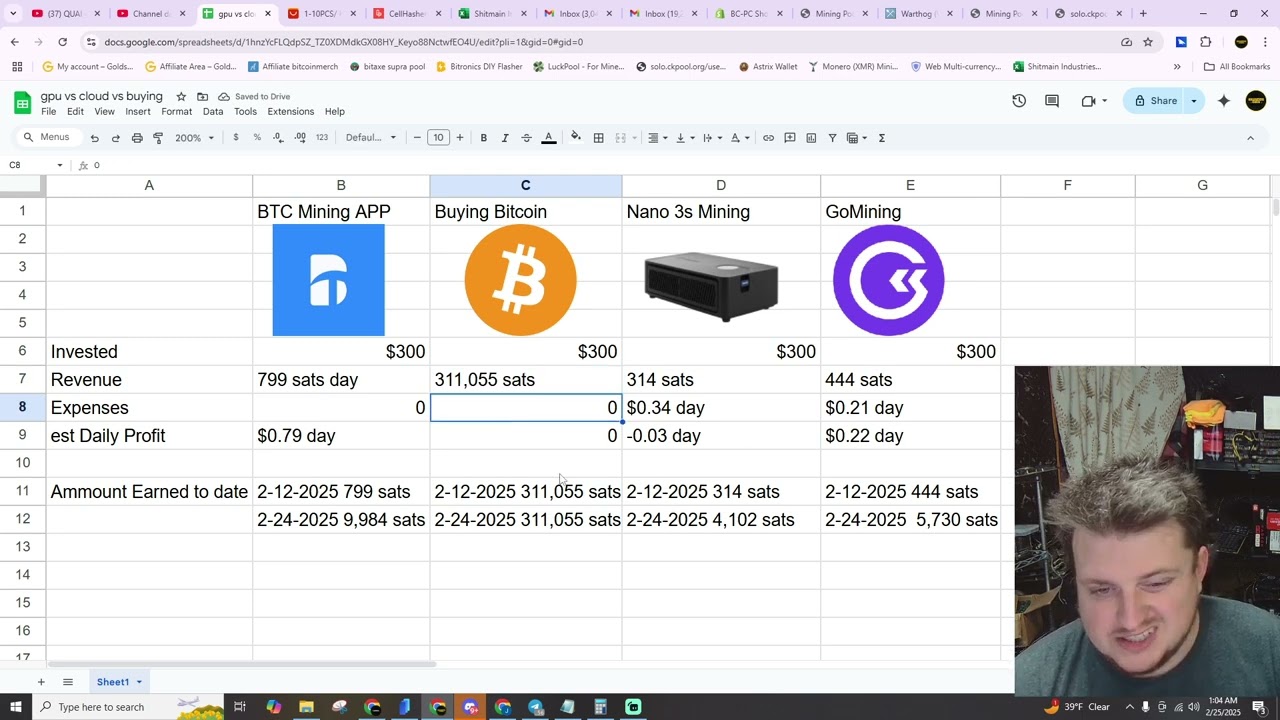
Task: Decrease decimal places
Action: coord(278,138)
